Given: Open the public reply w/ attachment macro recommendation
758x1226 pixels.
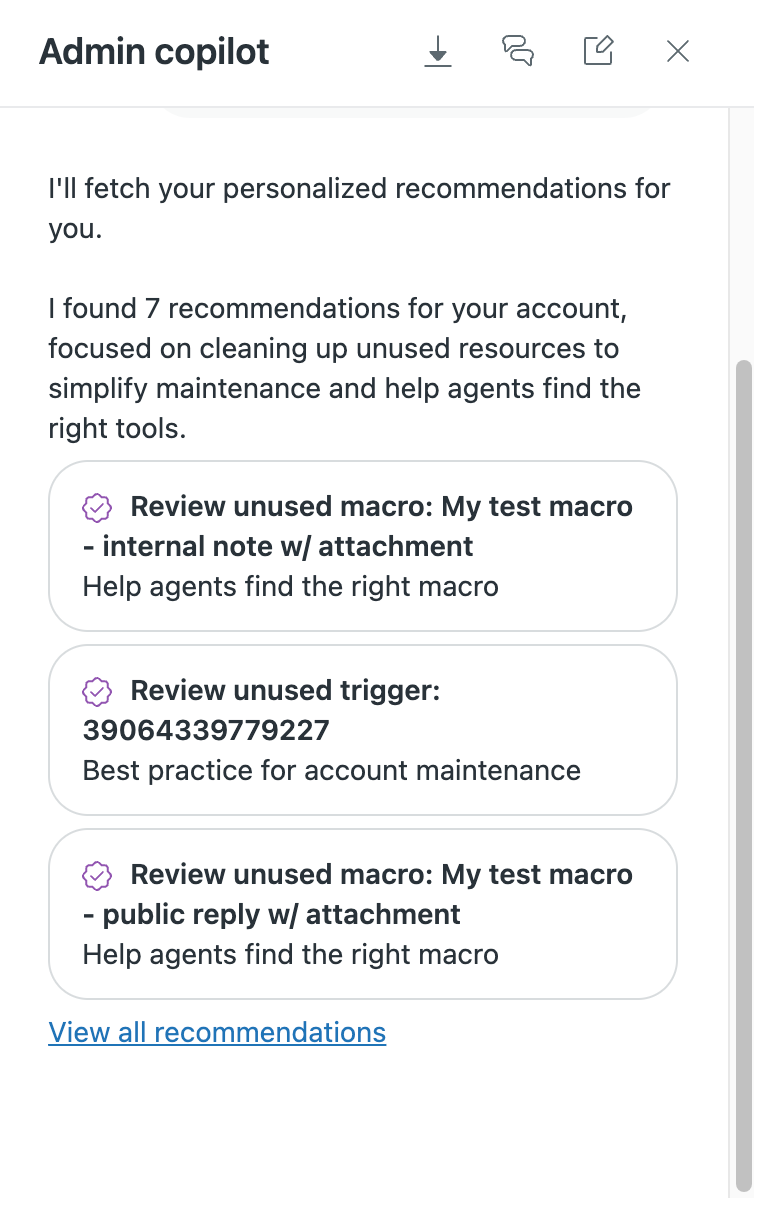Looking at the screenshot, I should (x=362, y=914).
